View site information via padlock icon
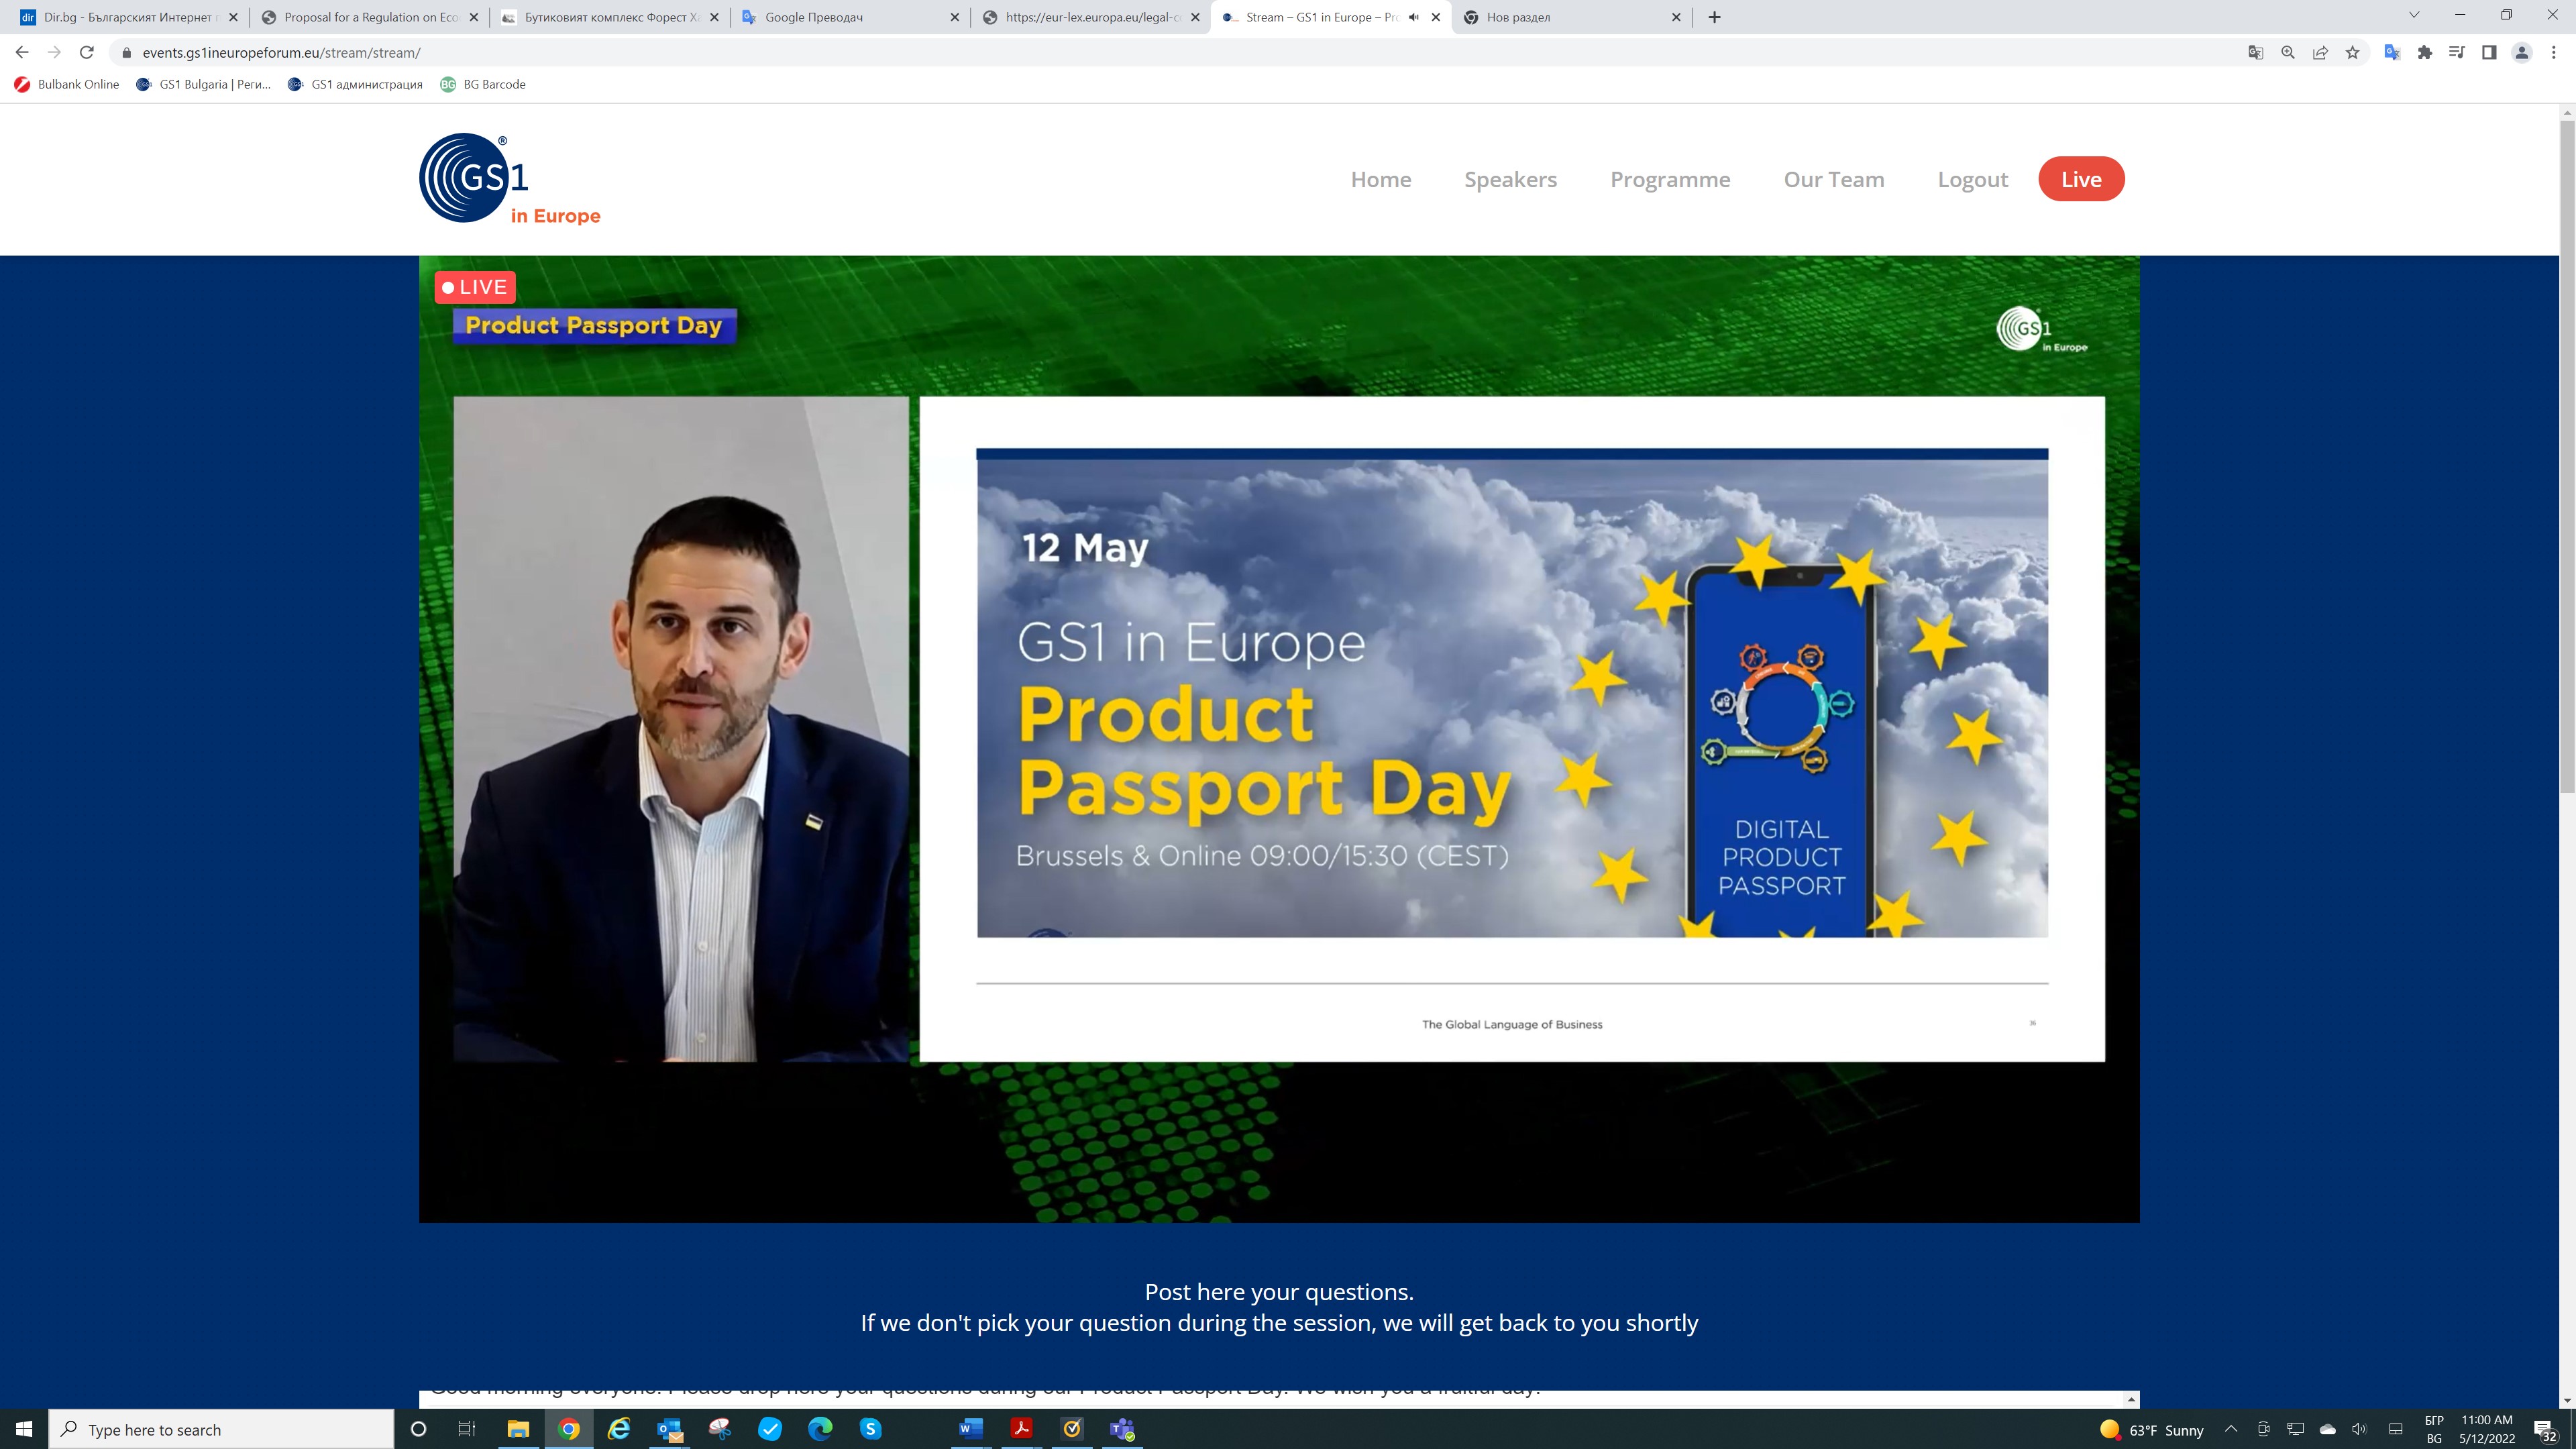The width and height of the screenshot is (2576, 1449). [x=126, y=53]
